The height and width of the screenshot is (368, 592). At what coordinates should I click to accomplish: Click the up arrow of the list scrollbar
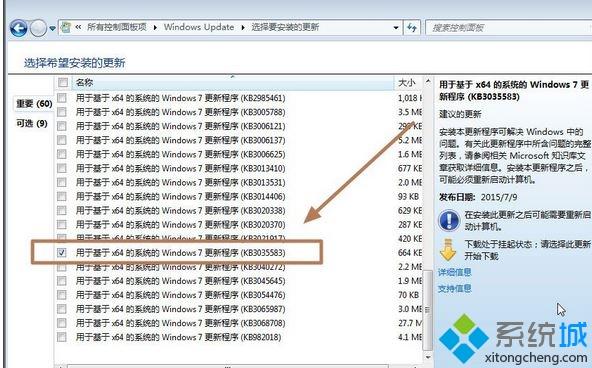point(428,82)
